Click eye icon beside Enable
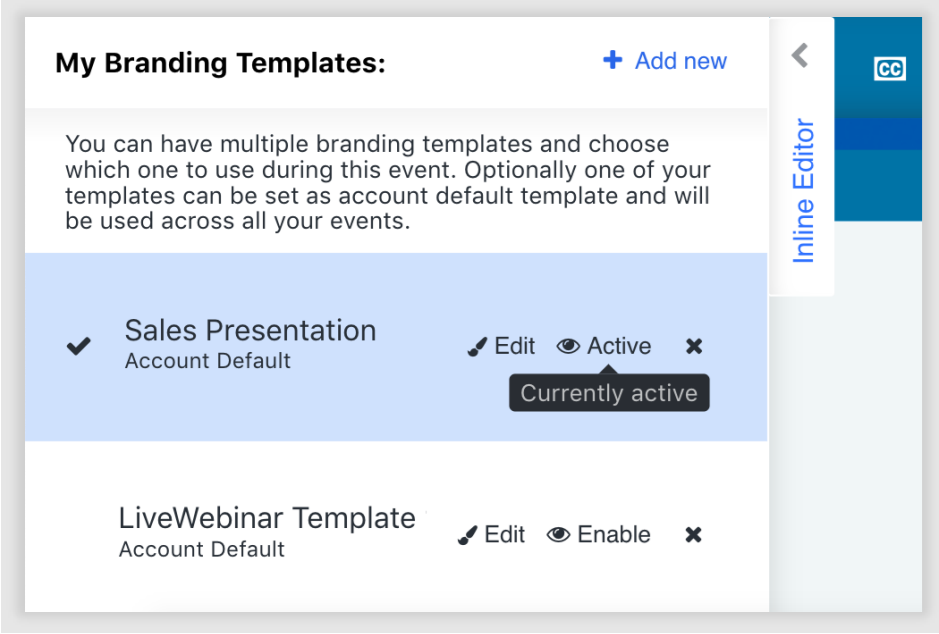939x634 pixels. 558,535
